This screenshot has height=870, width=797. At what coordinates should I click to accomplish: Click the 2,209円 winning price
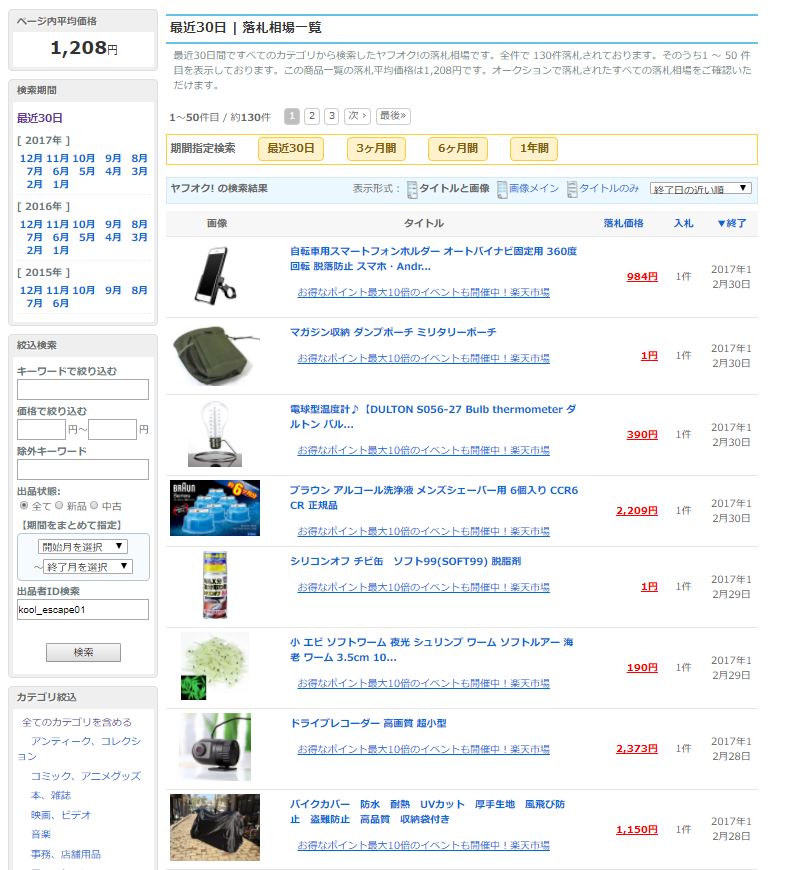637,510
